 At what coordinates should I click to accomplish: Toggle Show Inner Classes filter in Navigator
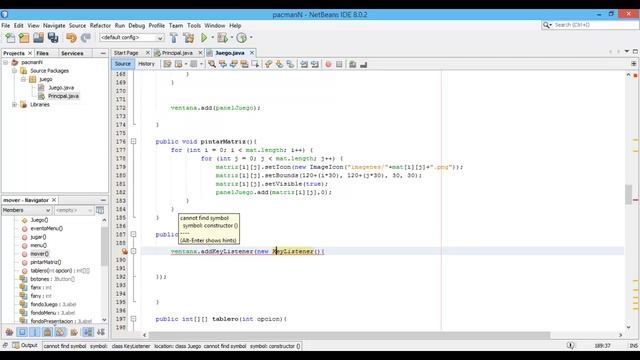60,332
